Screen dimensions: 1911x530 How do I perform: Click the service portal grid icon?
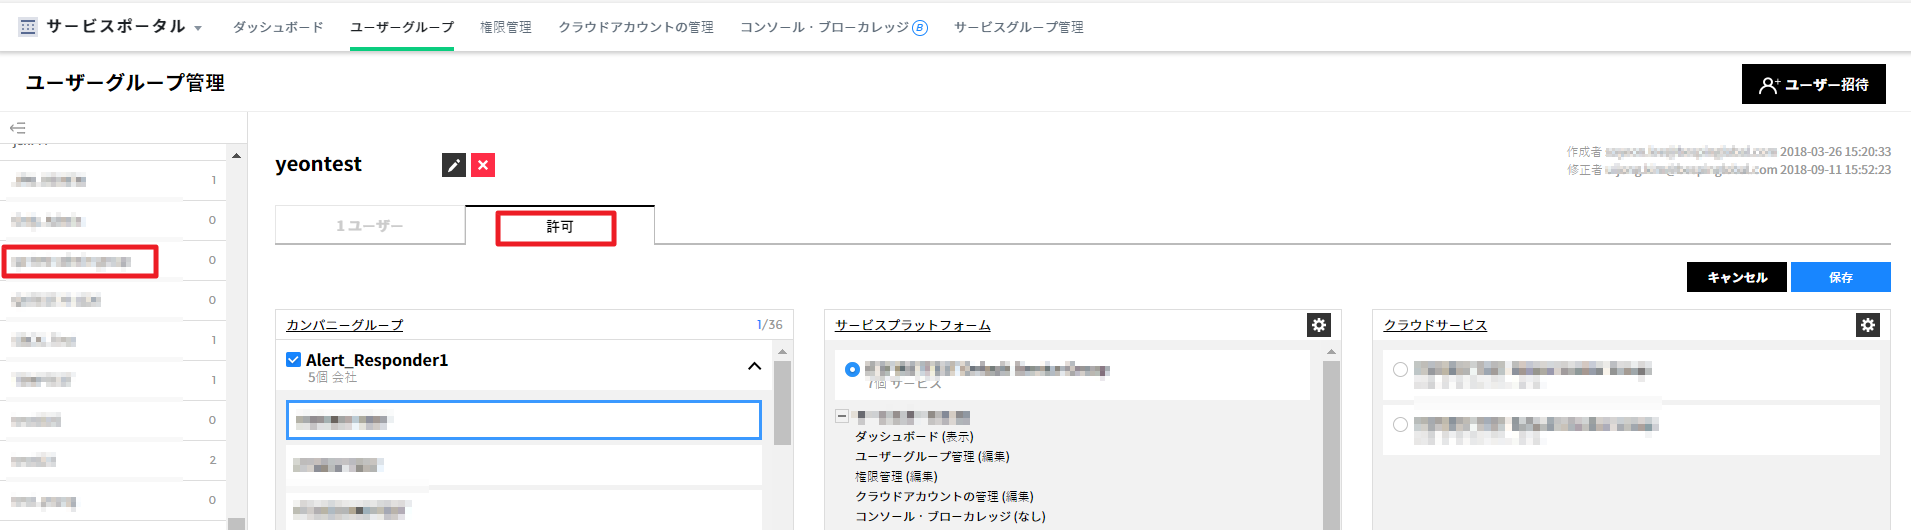click(28, 27)
